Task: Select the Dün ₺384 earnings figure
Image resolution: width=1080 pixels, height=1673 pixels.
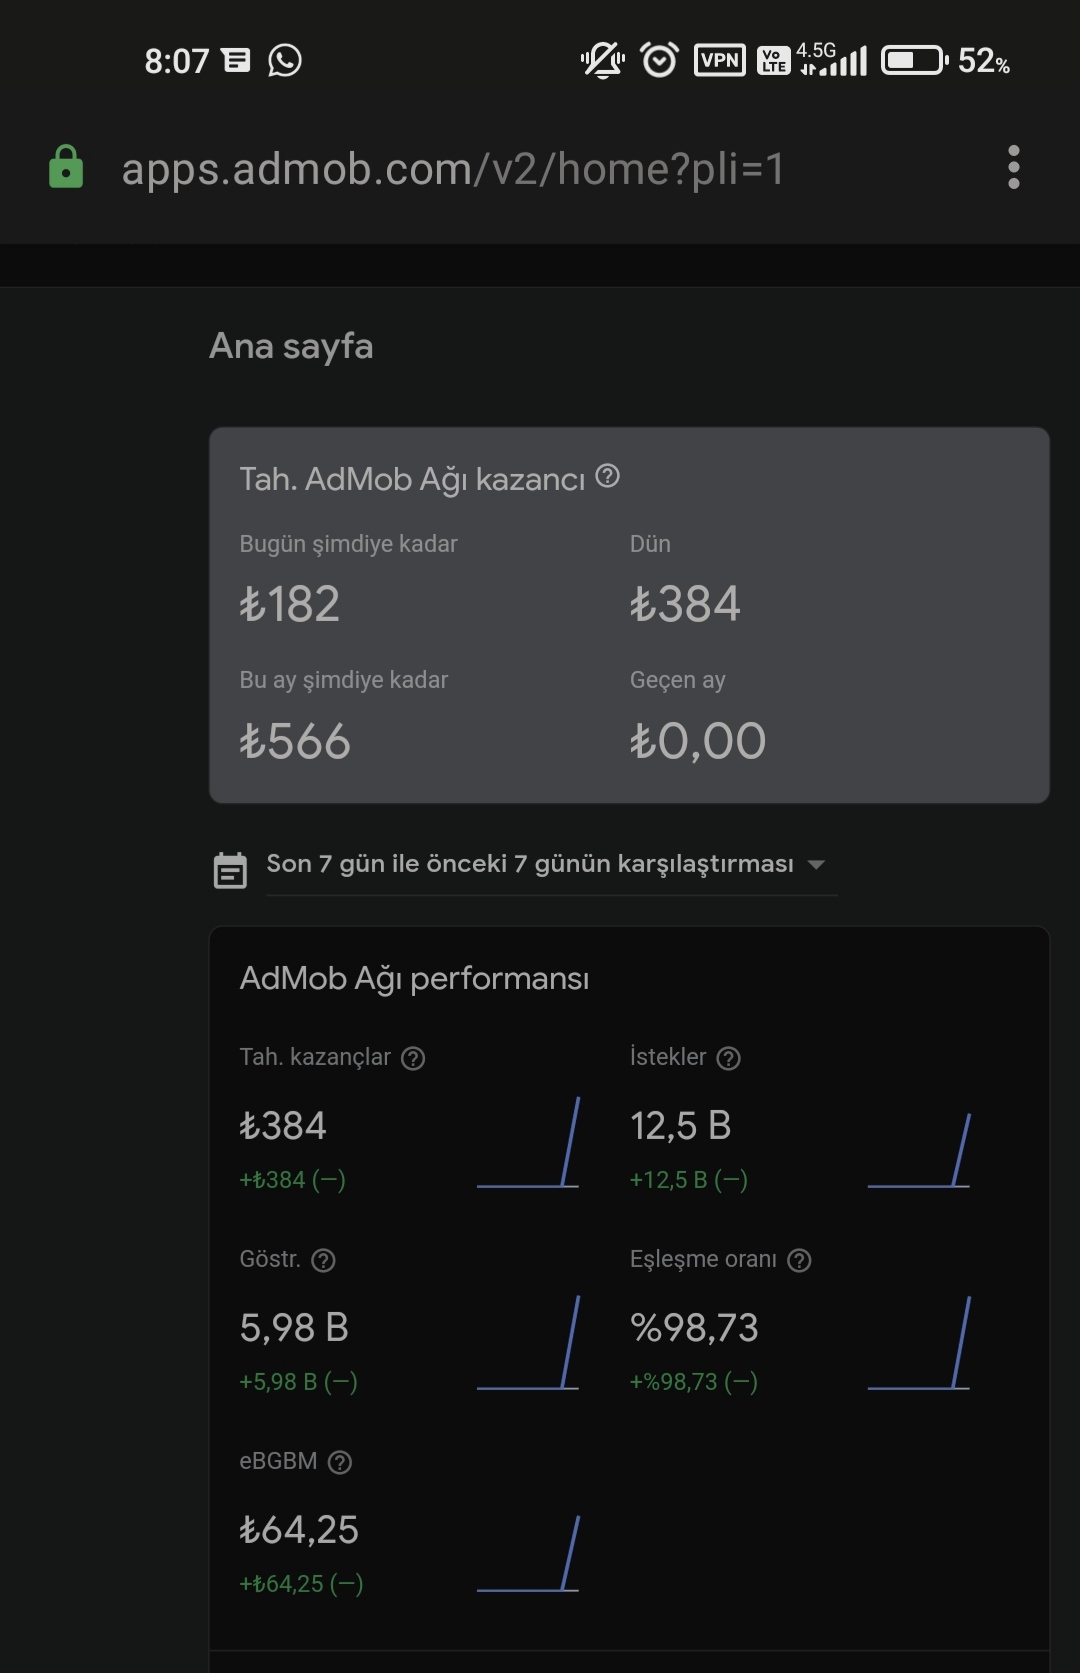Action: click(x=685, y=604)
